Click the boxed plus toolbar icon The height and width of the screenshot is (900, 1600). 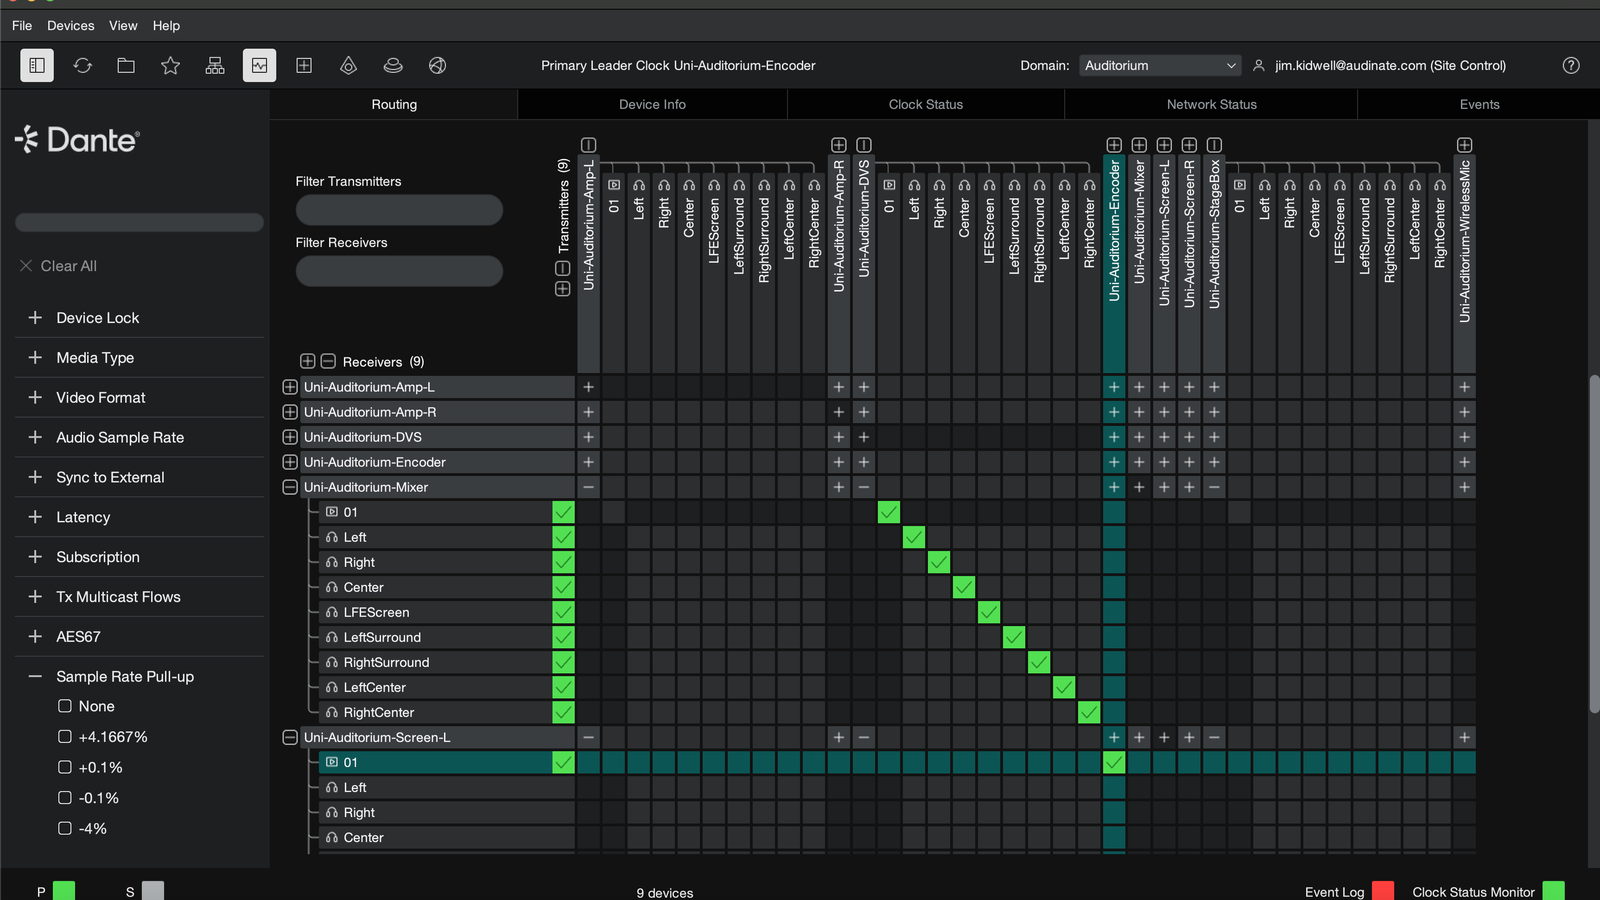[304, 65]
